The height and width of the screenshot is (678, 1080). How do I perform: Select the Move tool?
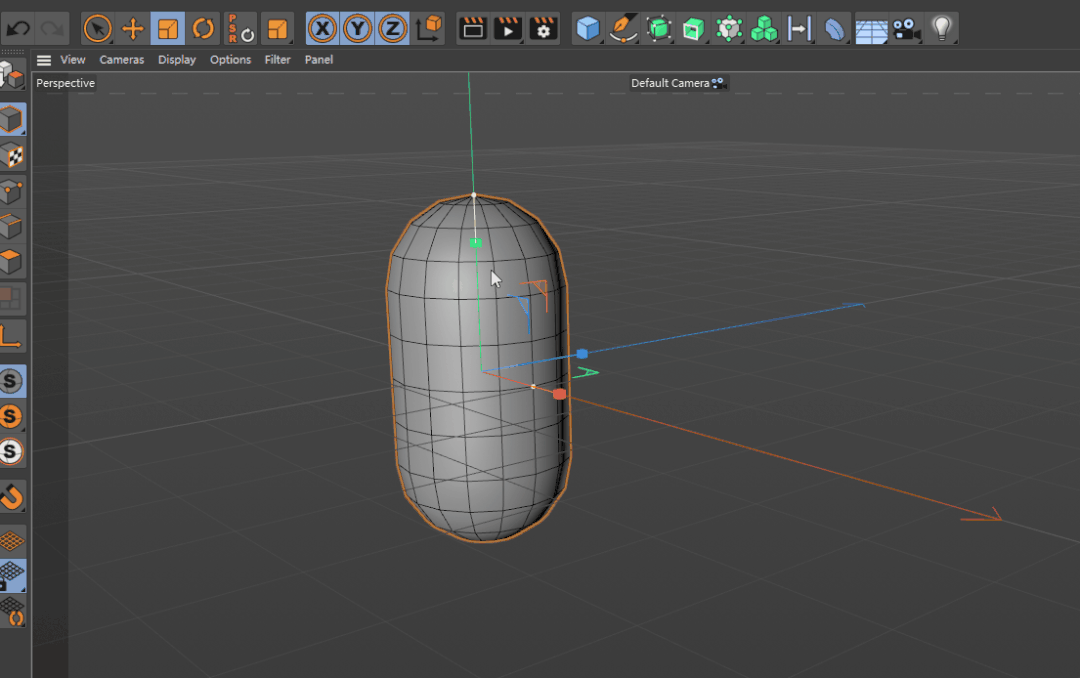132,29
